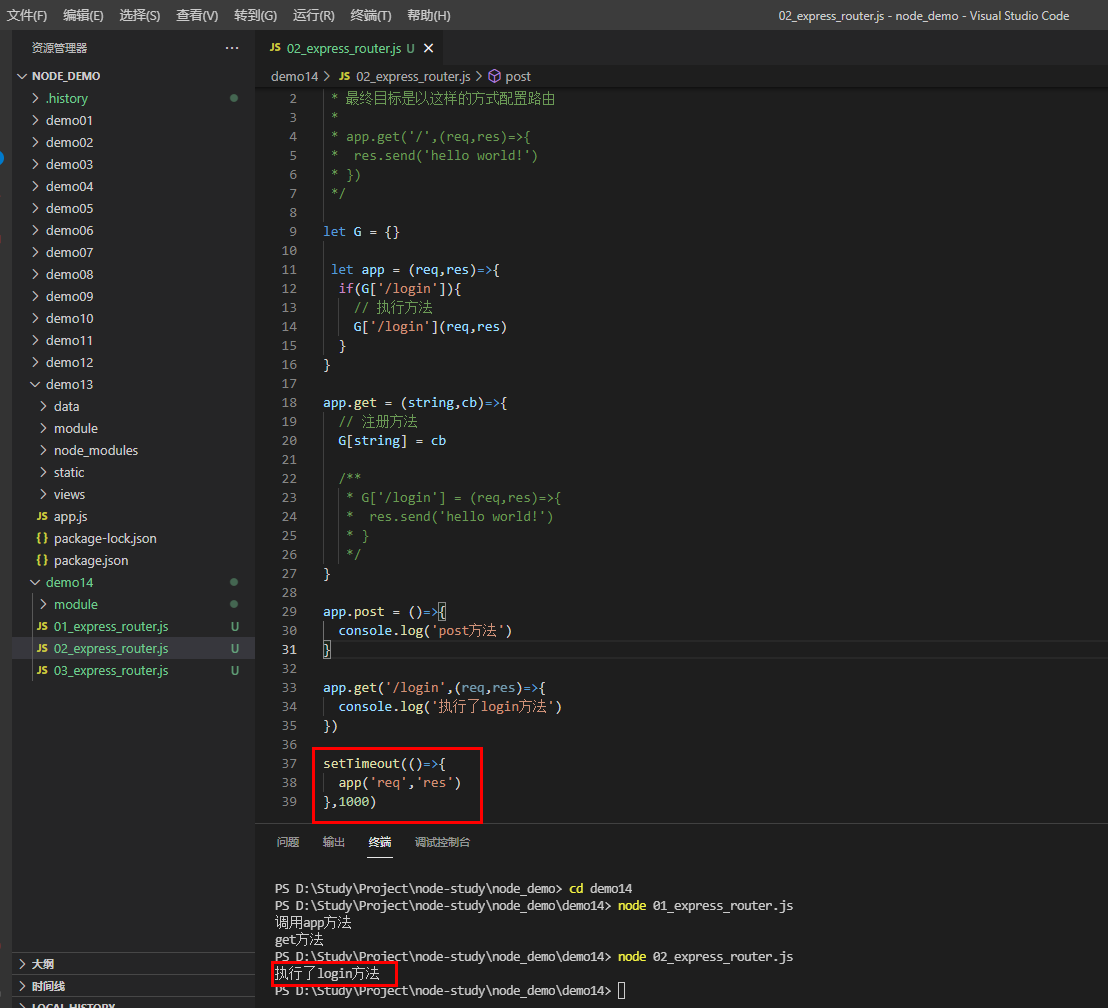Expand the demo07 folder

pyautogui.click(x=134, y=252)
